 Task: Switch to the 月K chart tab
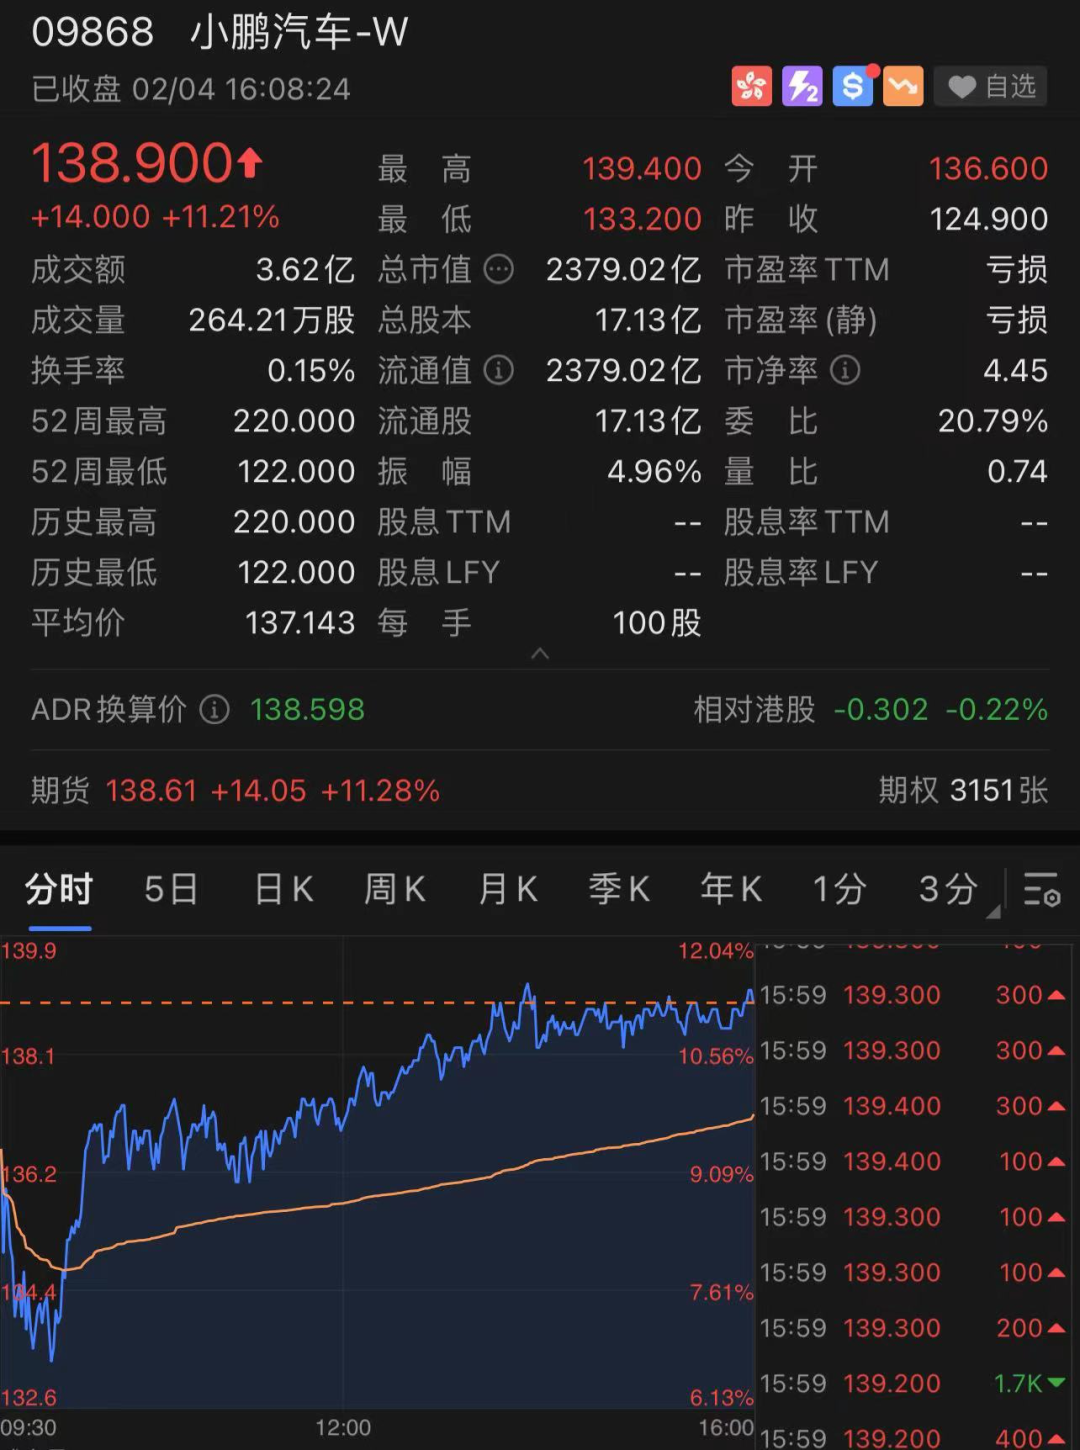click(508, 889)
